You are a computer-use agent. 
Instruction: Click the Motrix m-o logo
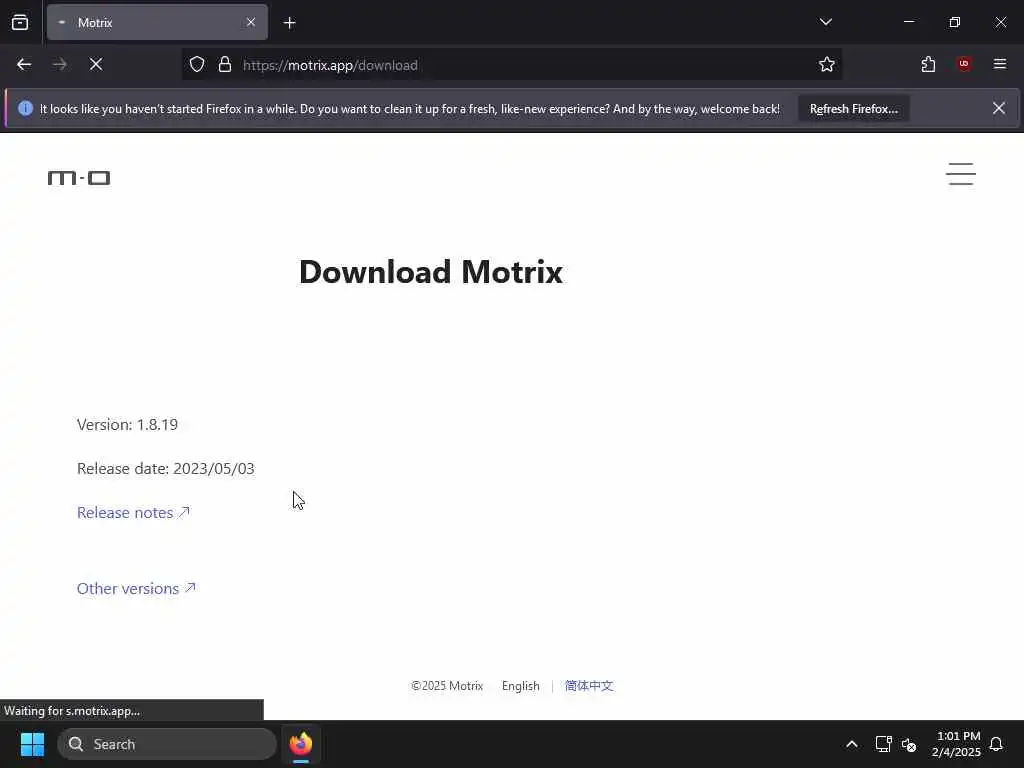[79, 178]
